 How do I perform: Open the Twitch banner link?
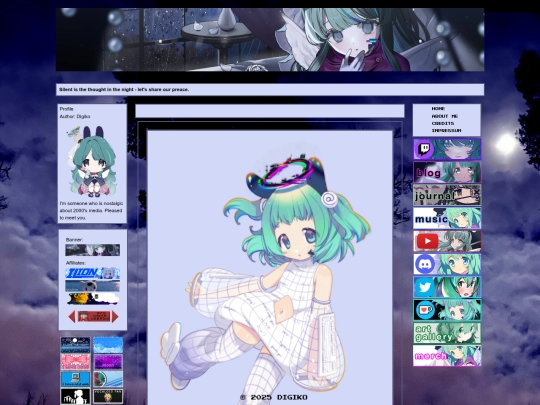(x=447, y=149)
